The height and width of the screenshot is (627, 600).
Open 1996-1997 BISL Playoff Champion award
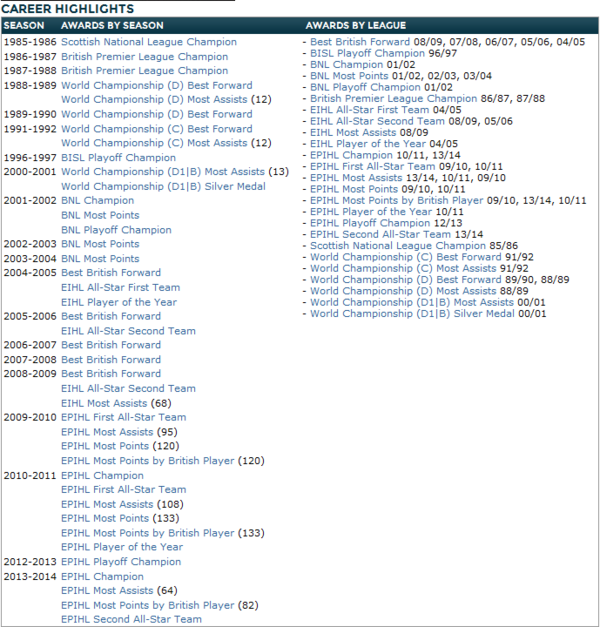[118, 157]
